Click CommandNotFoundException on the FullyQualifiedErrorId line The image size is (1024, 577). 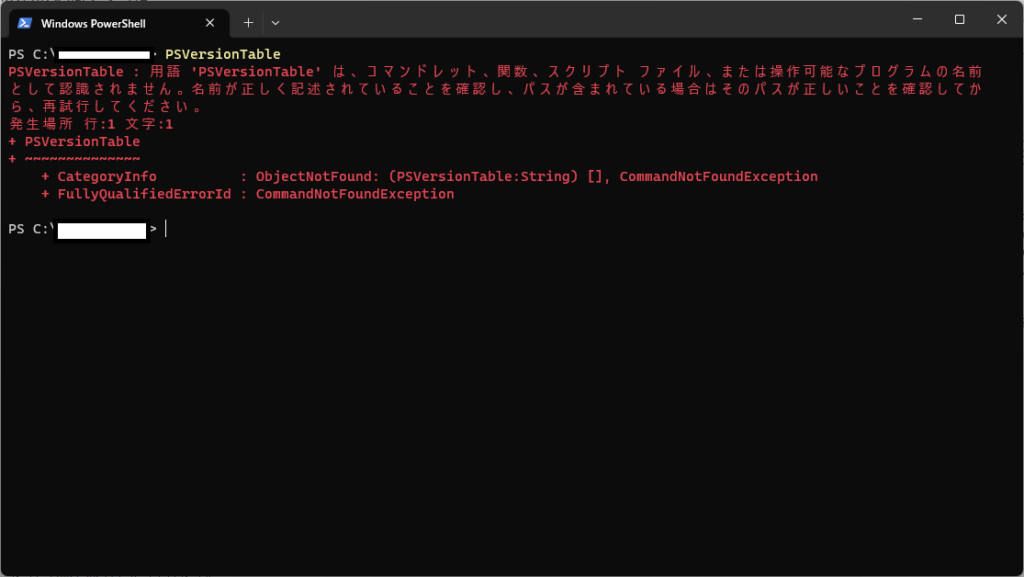point(355,194)
